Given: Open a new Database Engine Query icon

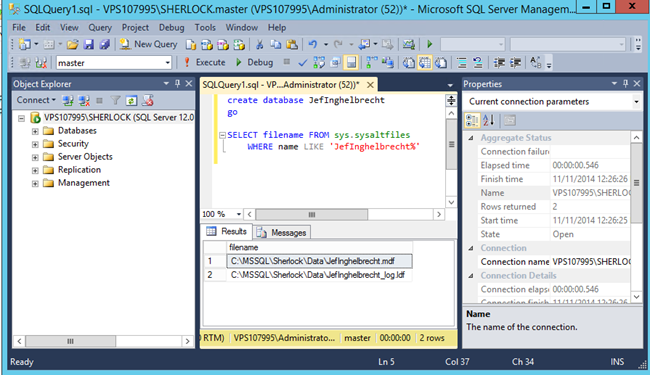Looking at the screenshot, I should 191,44.
